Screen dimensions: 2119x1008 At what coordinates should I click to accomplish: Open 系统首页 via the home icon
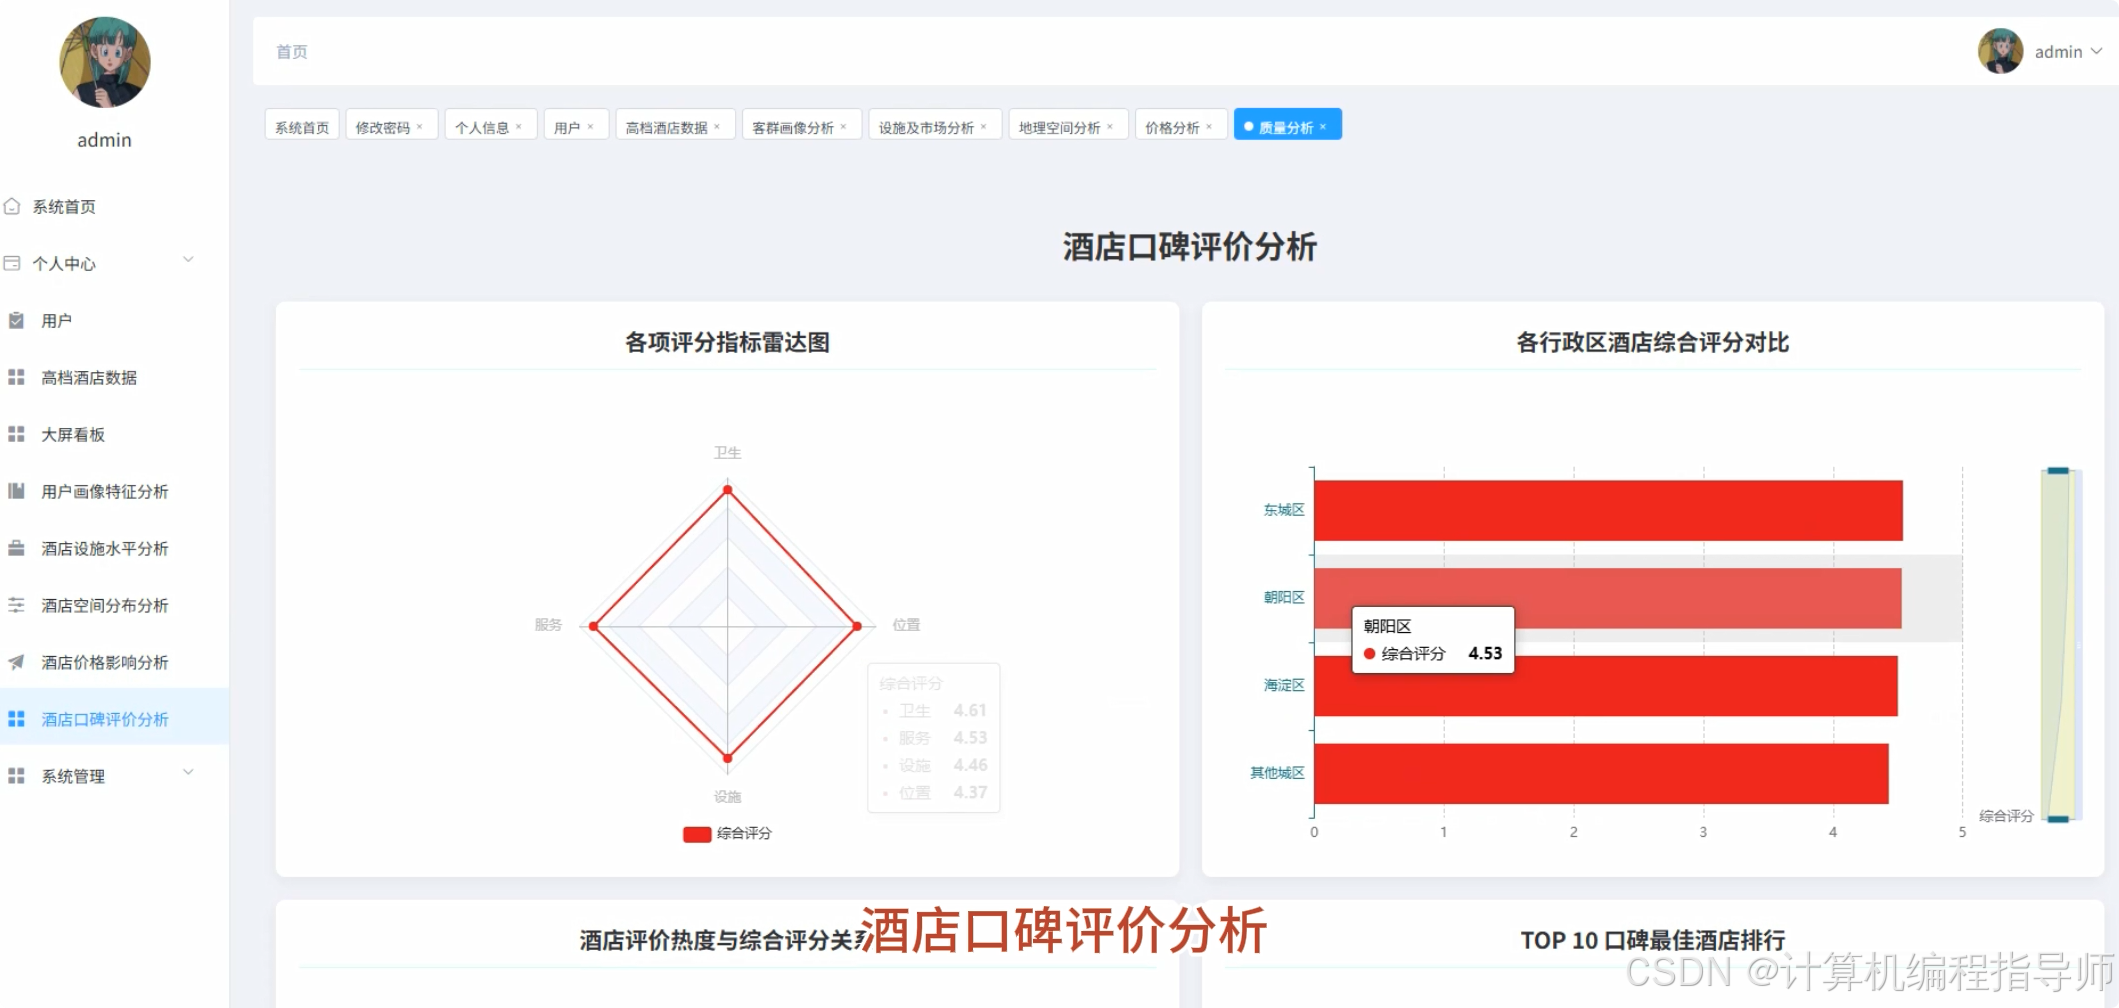pyautogui.click(x=13, y=206)
